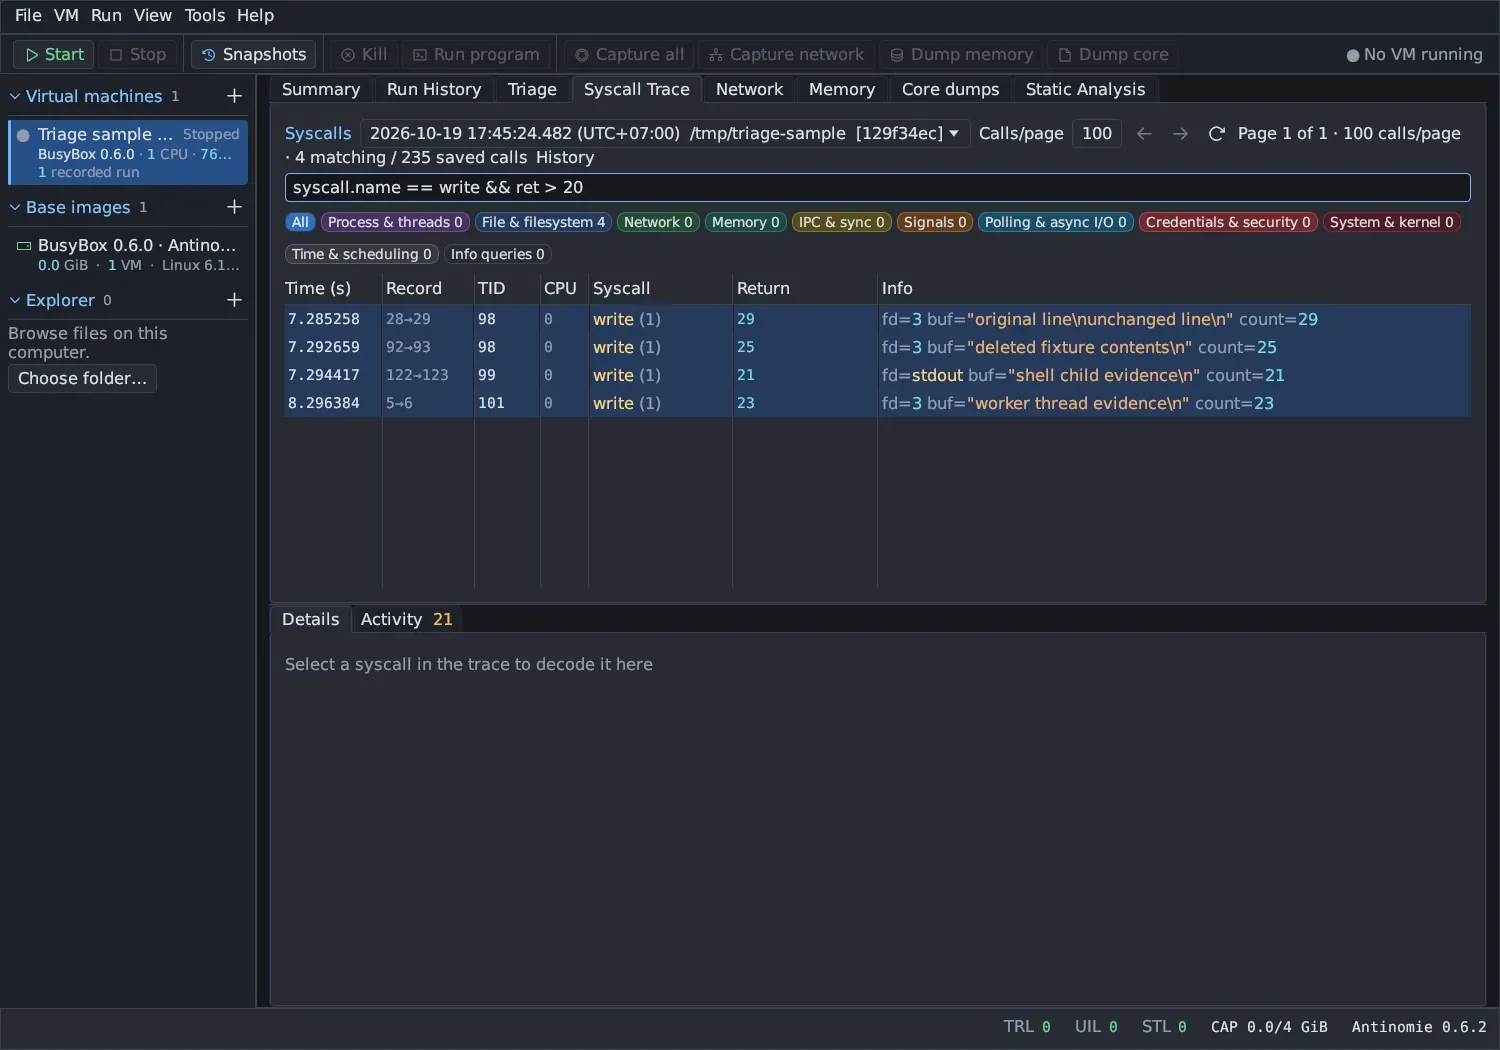Go to next page of syscalls
Screen dimensions: 1500x1050
point(1181,133)
